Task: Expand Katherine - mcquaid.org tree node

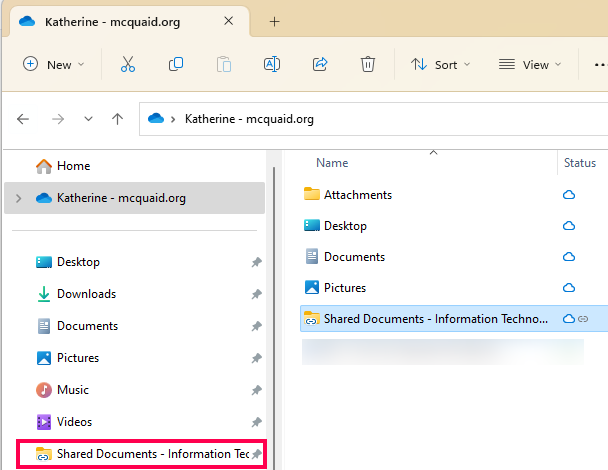Action: pos(18,198)
